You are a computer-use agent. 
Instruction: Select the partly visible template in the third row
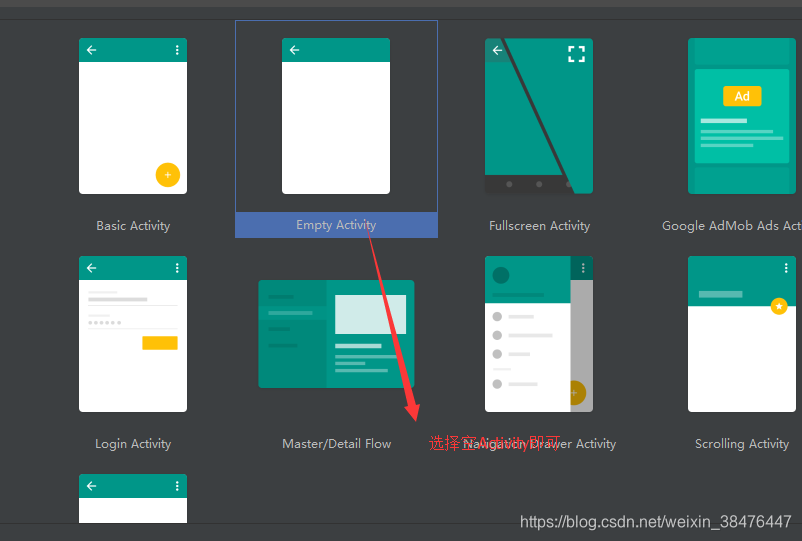133,499
